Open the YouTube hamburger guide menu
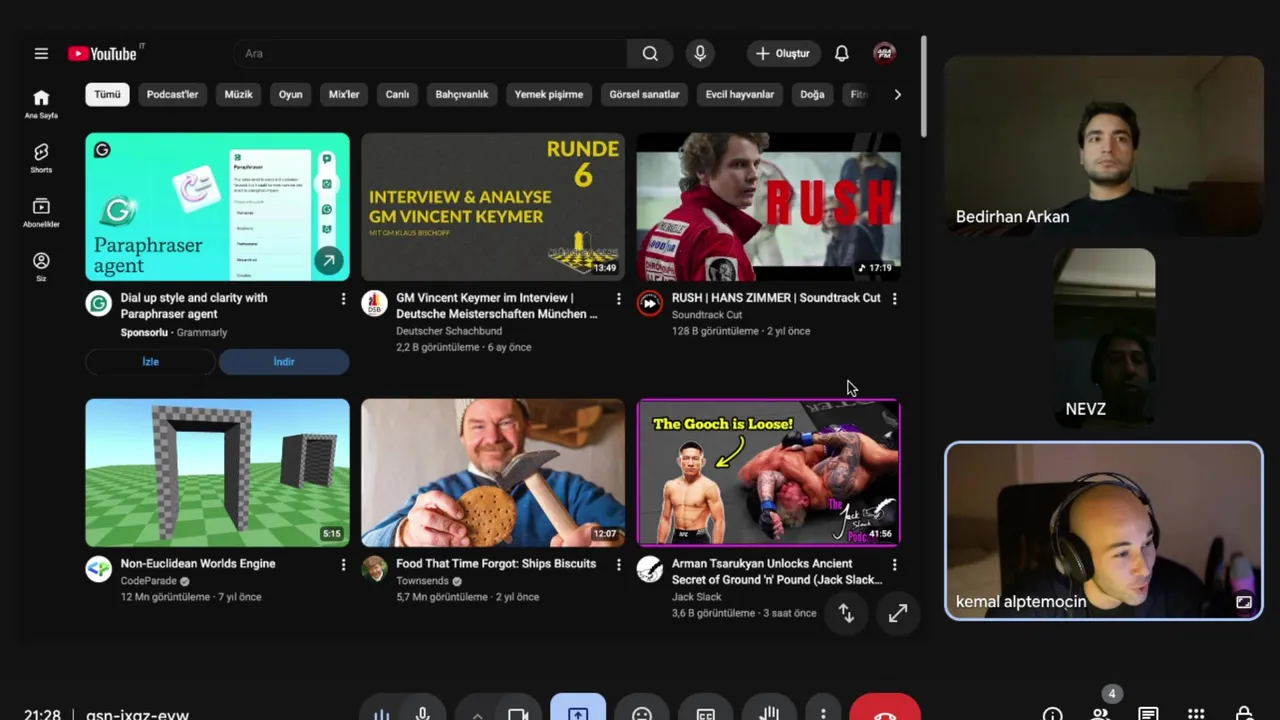The width and height of the screenshot is (1280, 720). click(x=41, y=53)
